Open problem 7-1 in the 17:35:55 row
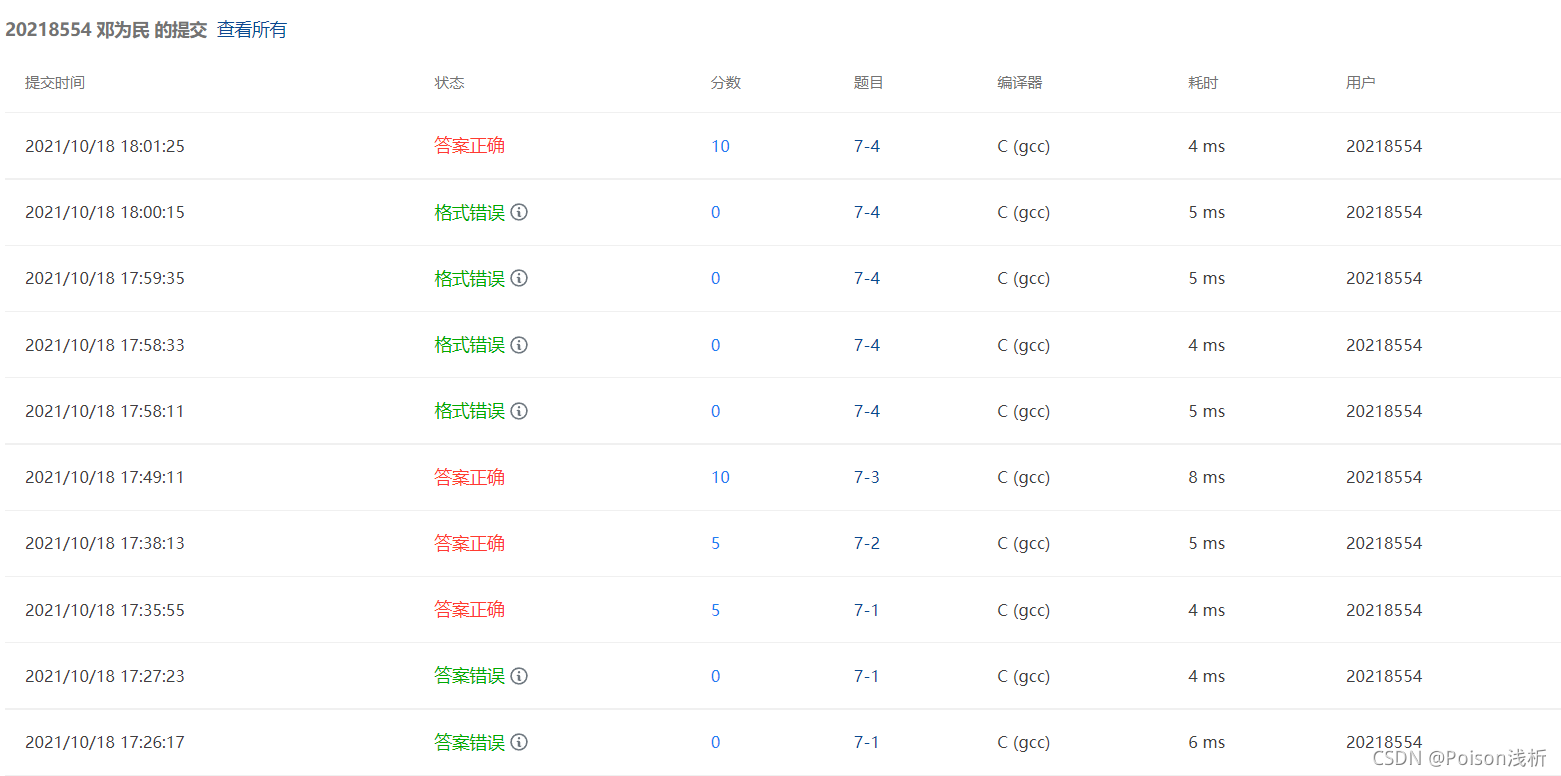Screen dimensions: 1561x776 click(x=867, y=610)
